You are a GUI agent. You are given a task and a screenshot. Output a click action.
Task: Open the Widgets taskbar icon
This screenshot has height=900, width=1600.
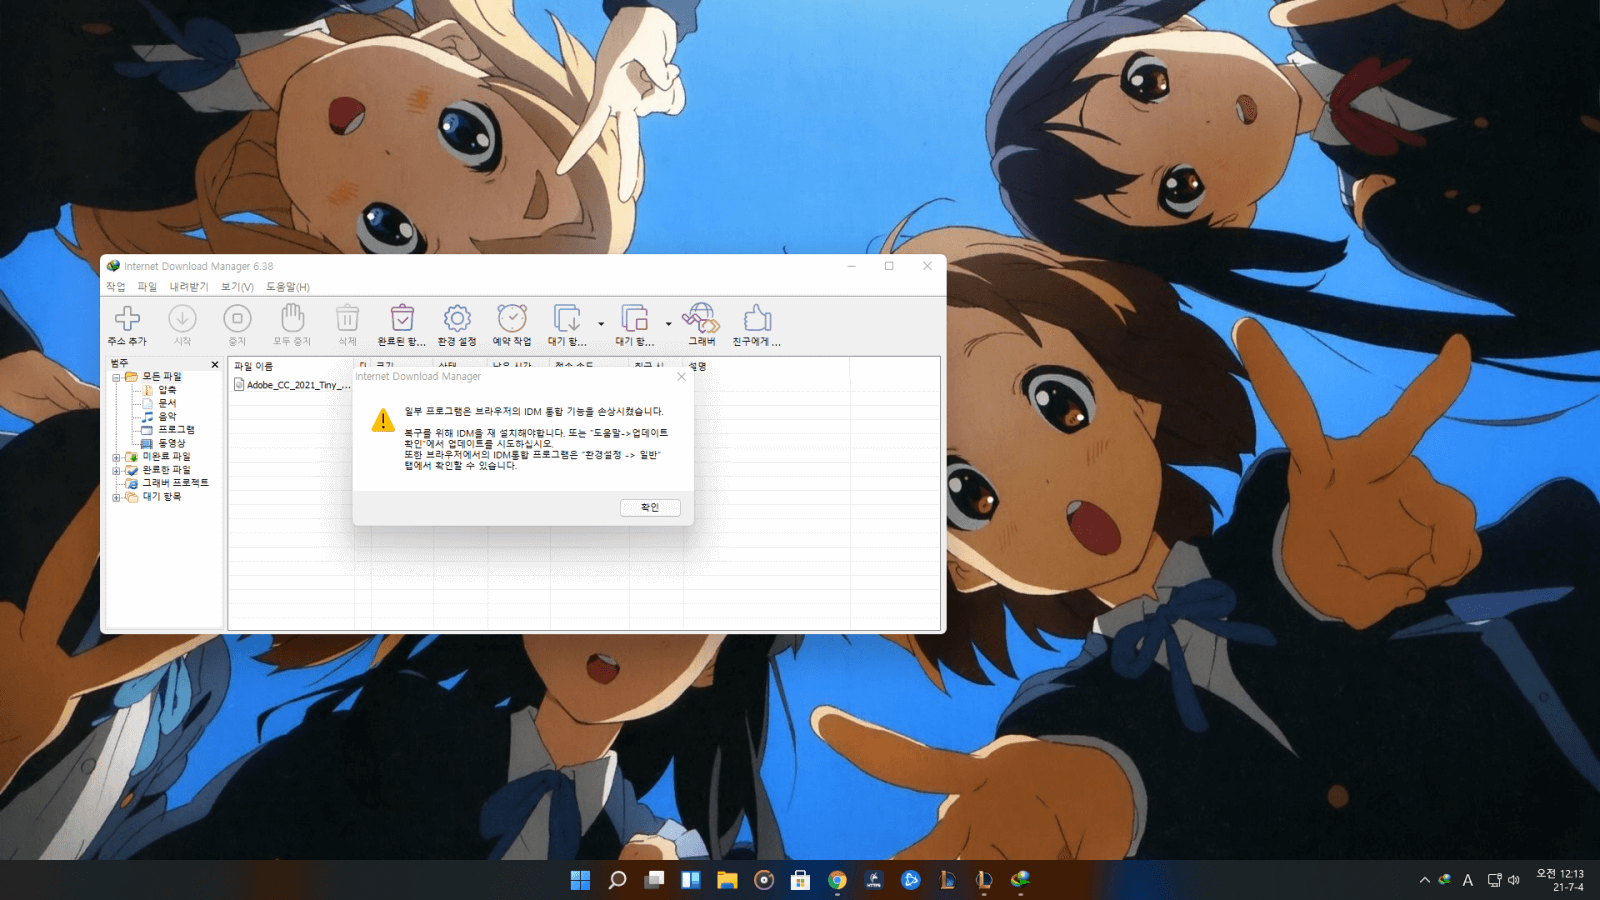(x=691, y=880)
